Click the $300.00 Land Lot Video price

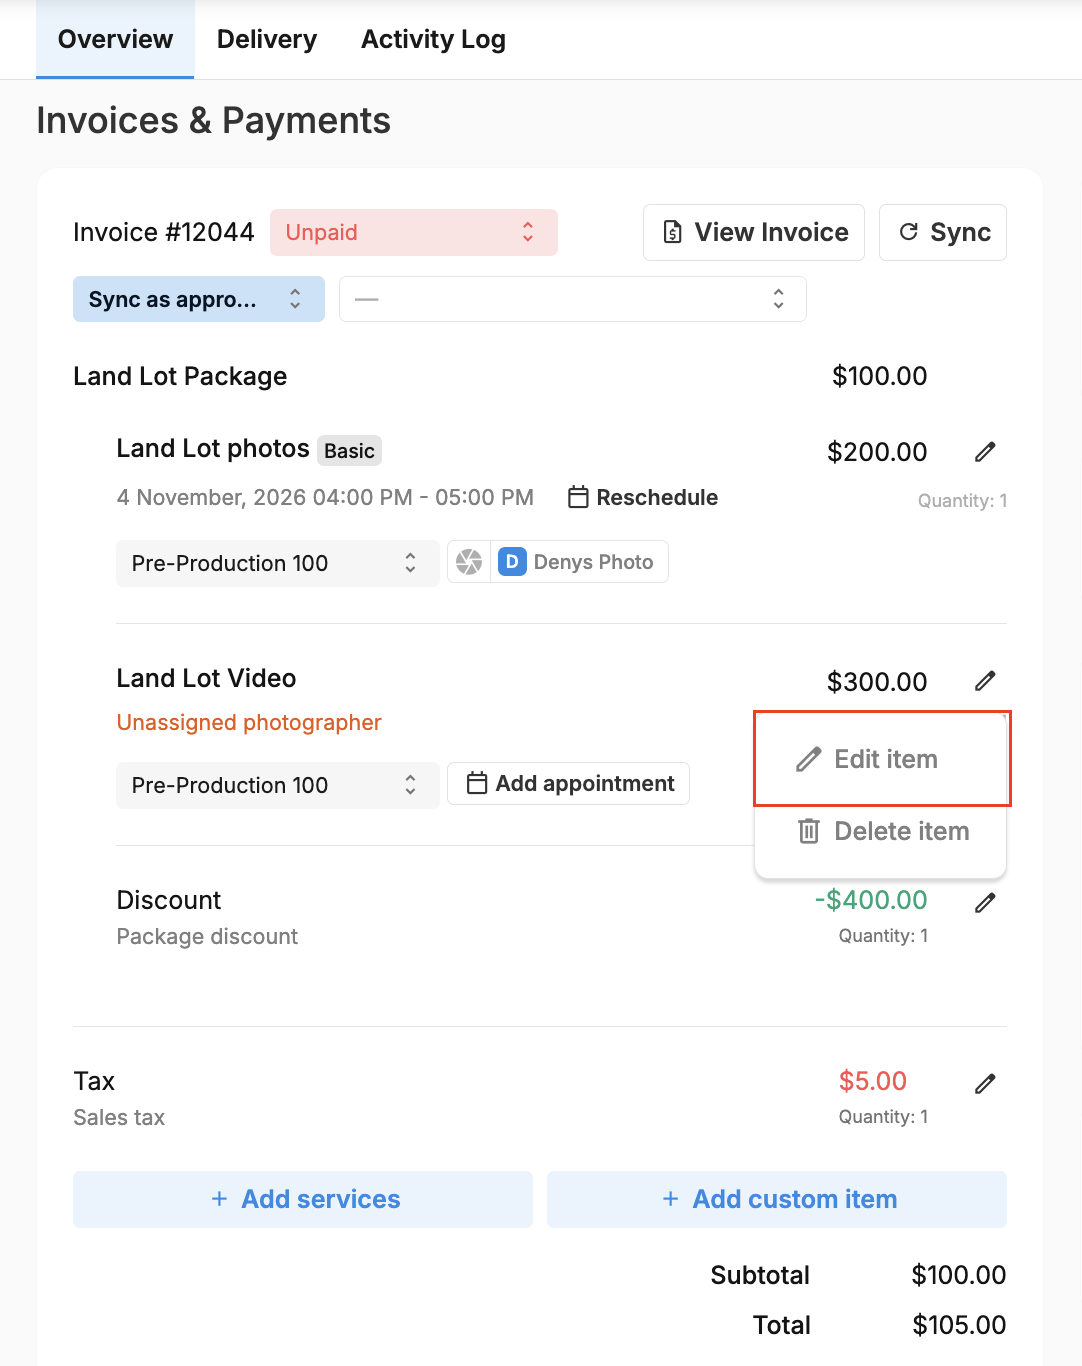[x=877, y=682]
